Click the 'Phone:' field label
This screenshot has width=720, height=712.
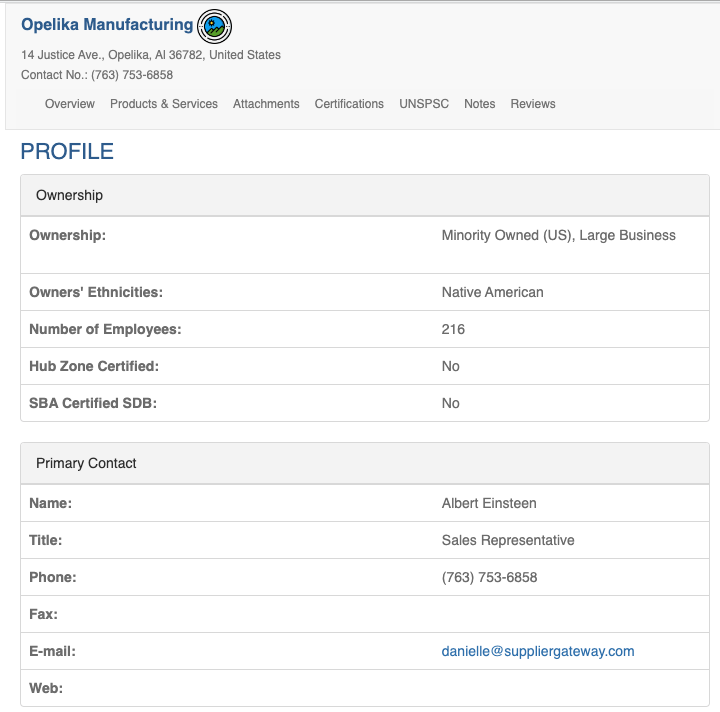point(53,577)
